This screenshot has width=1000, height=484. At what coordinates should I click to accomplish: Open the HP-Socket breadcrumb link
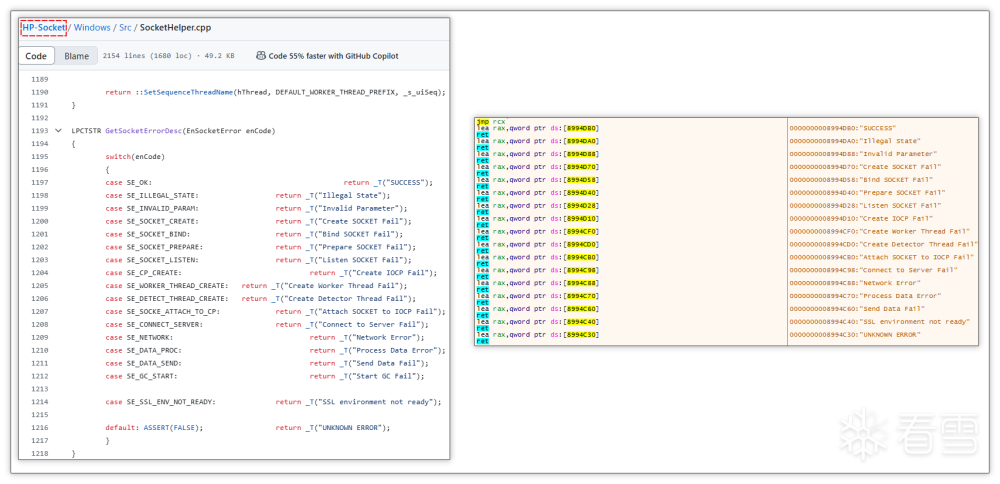coord(43,28)
